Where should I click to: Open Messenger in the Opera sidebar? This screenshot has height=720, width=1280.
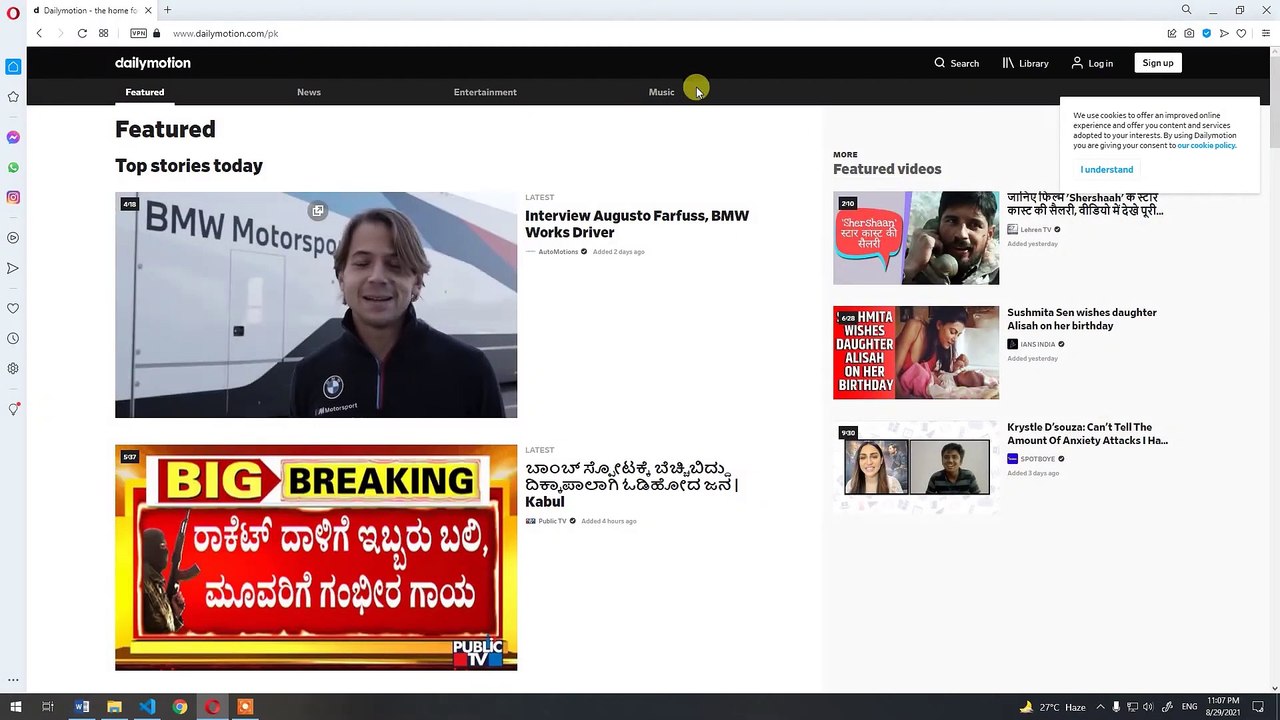click(13, 137)
